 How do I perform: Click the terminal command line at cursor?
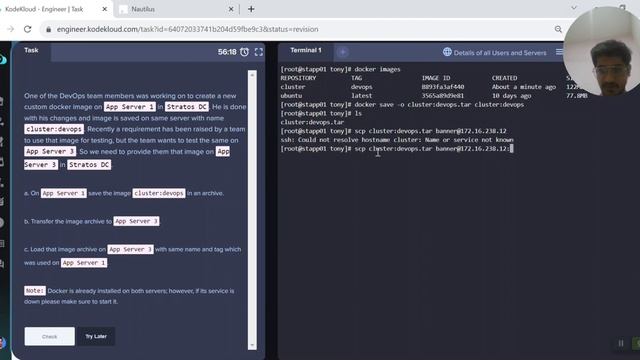[397, 149]
